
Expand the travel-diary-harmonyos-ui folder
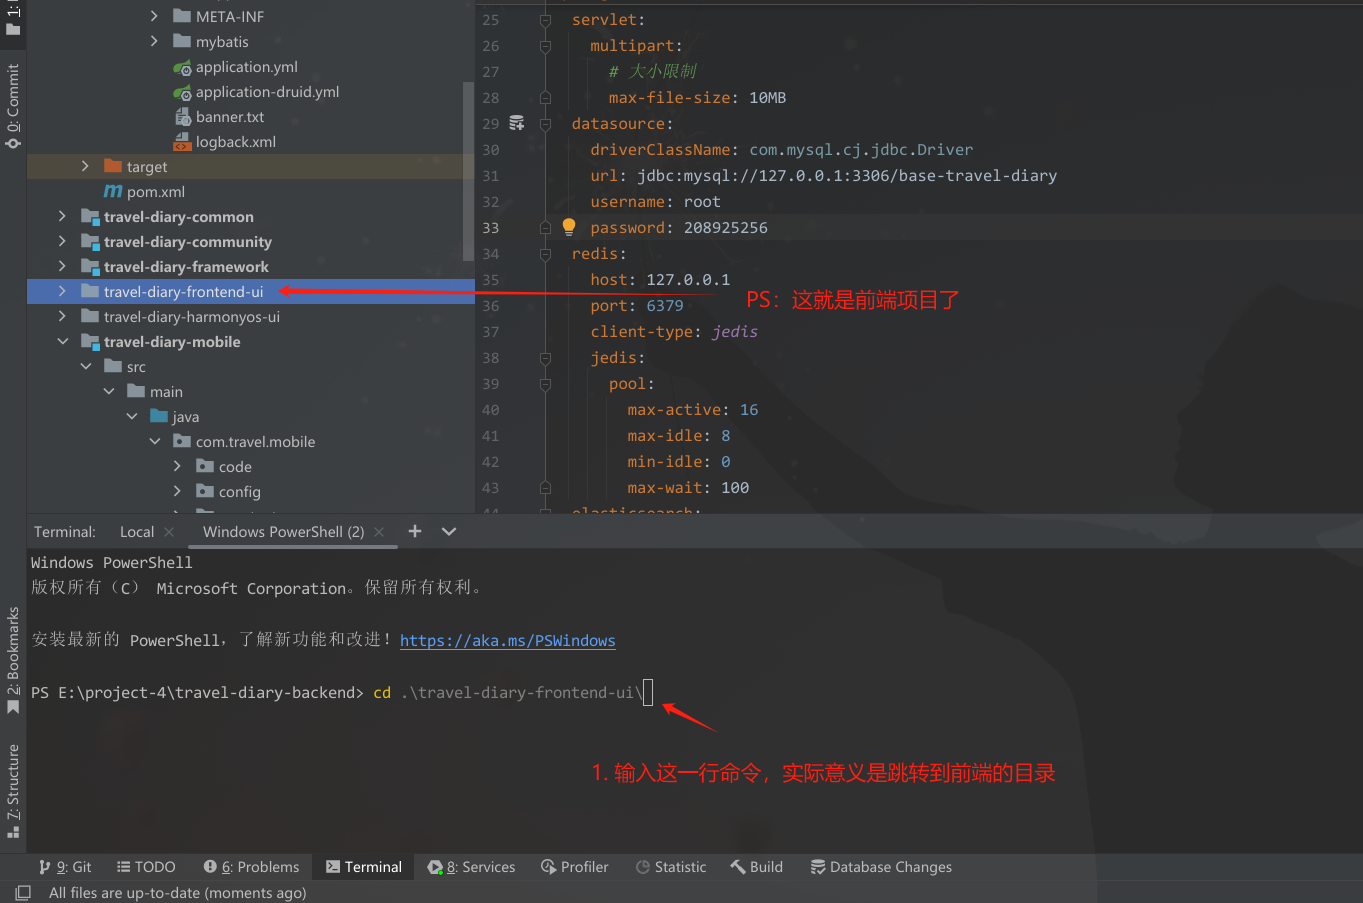(62, 316)
